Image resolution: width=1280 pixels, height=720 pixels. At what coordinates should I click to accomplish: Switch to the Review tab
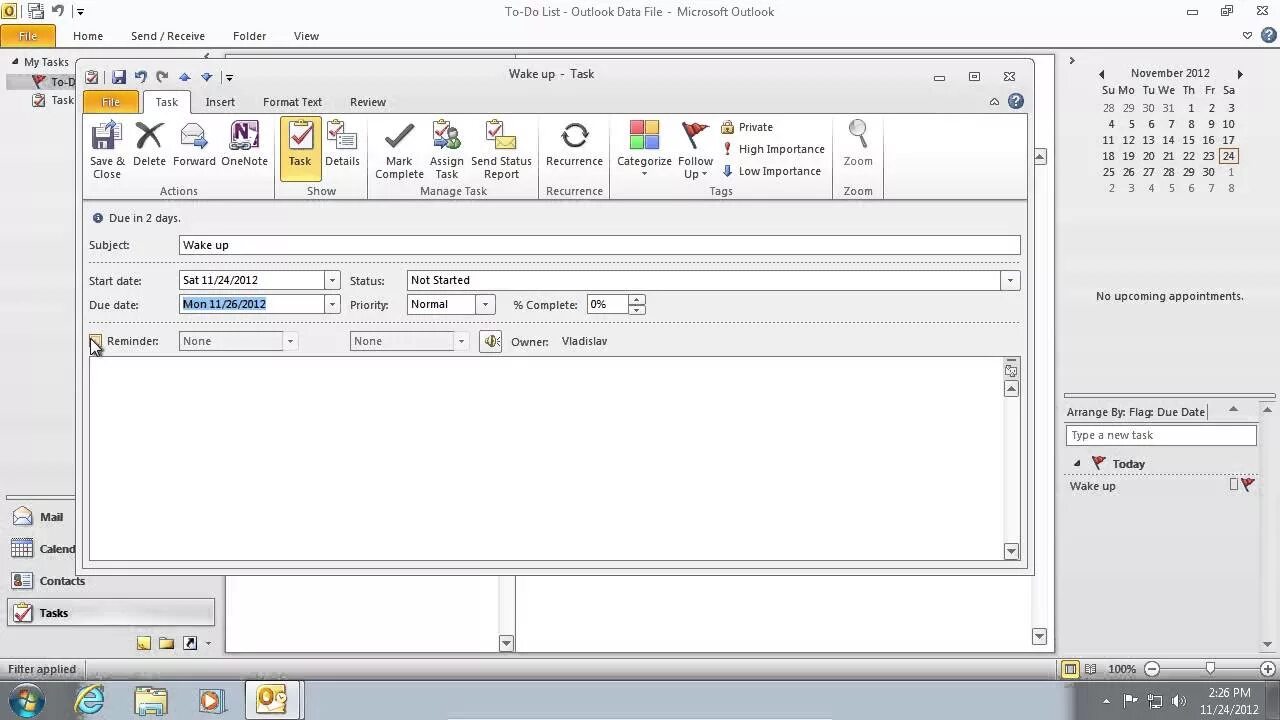pos(368,102)
